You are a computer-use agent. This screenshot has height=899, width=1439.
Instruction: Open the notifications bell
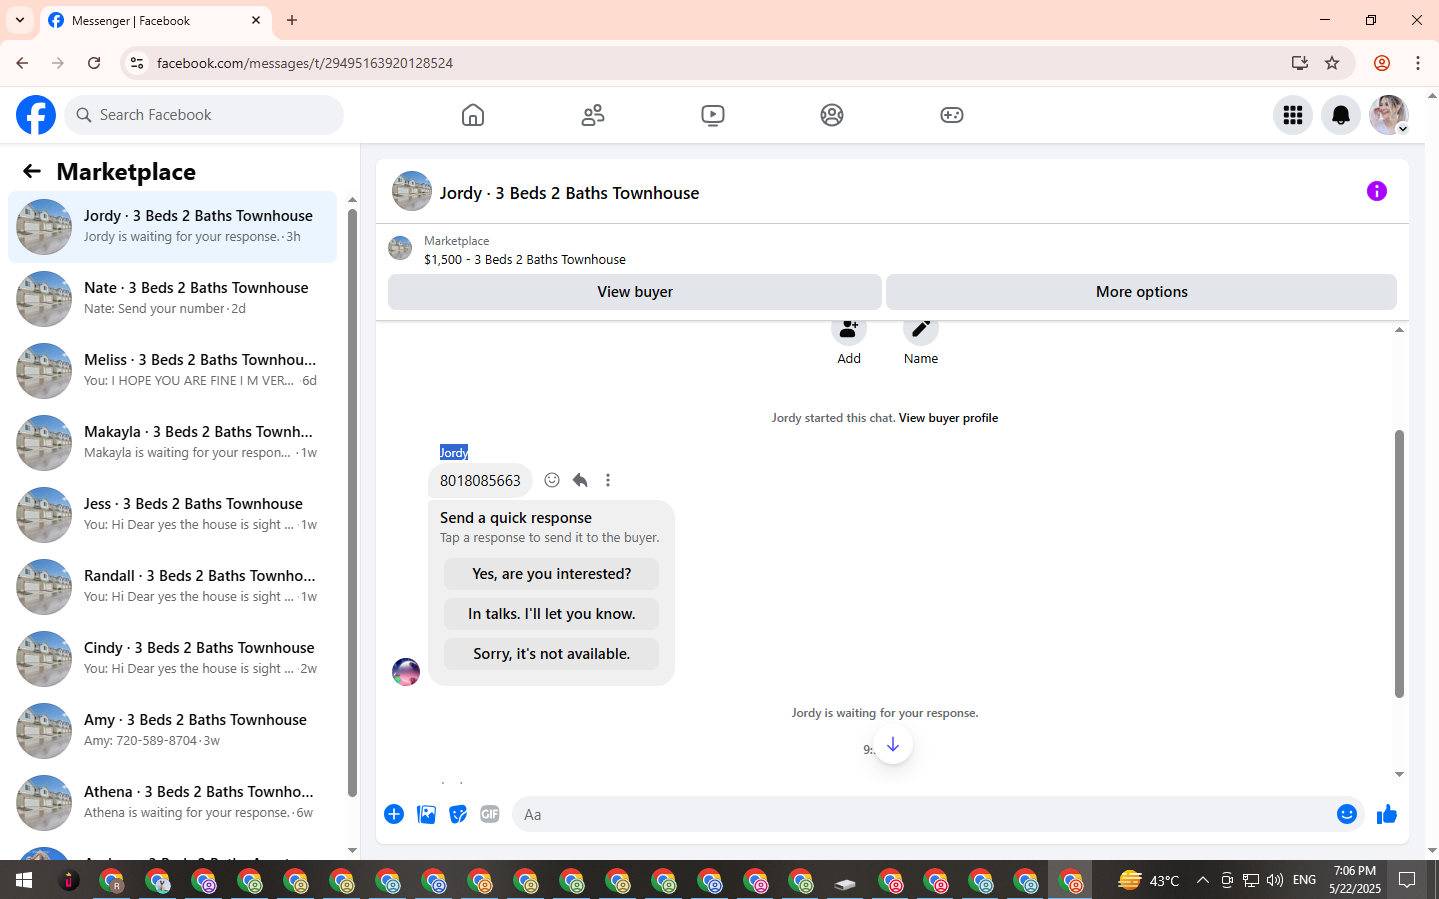1341,115
